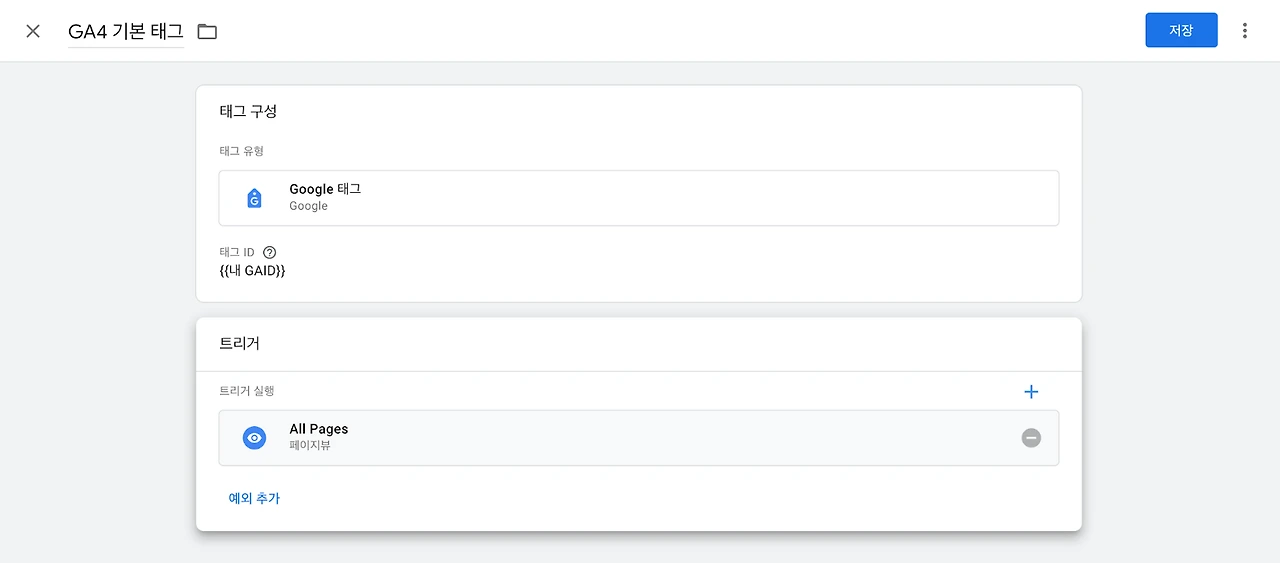Remove All Pages trigger with minus icon

point(1031,438)
